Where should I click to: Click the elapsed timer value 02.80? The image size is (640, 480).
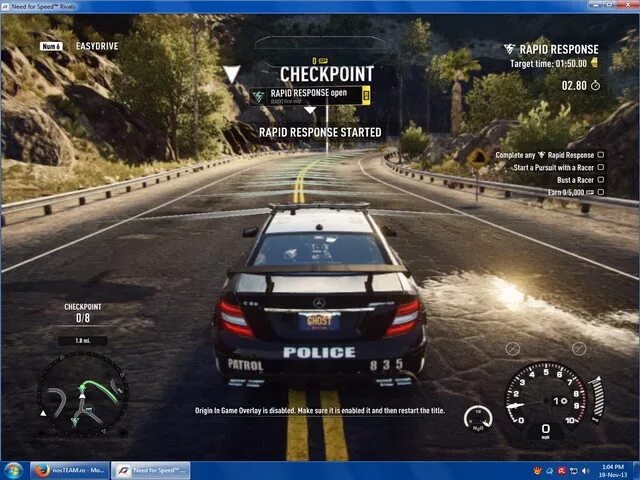click(574, 86)
